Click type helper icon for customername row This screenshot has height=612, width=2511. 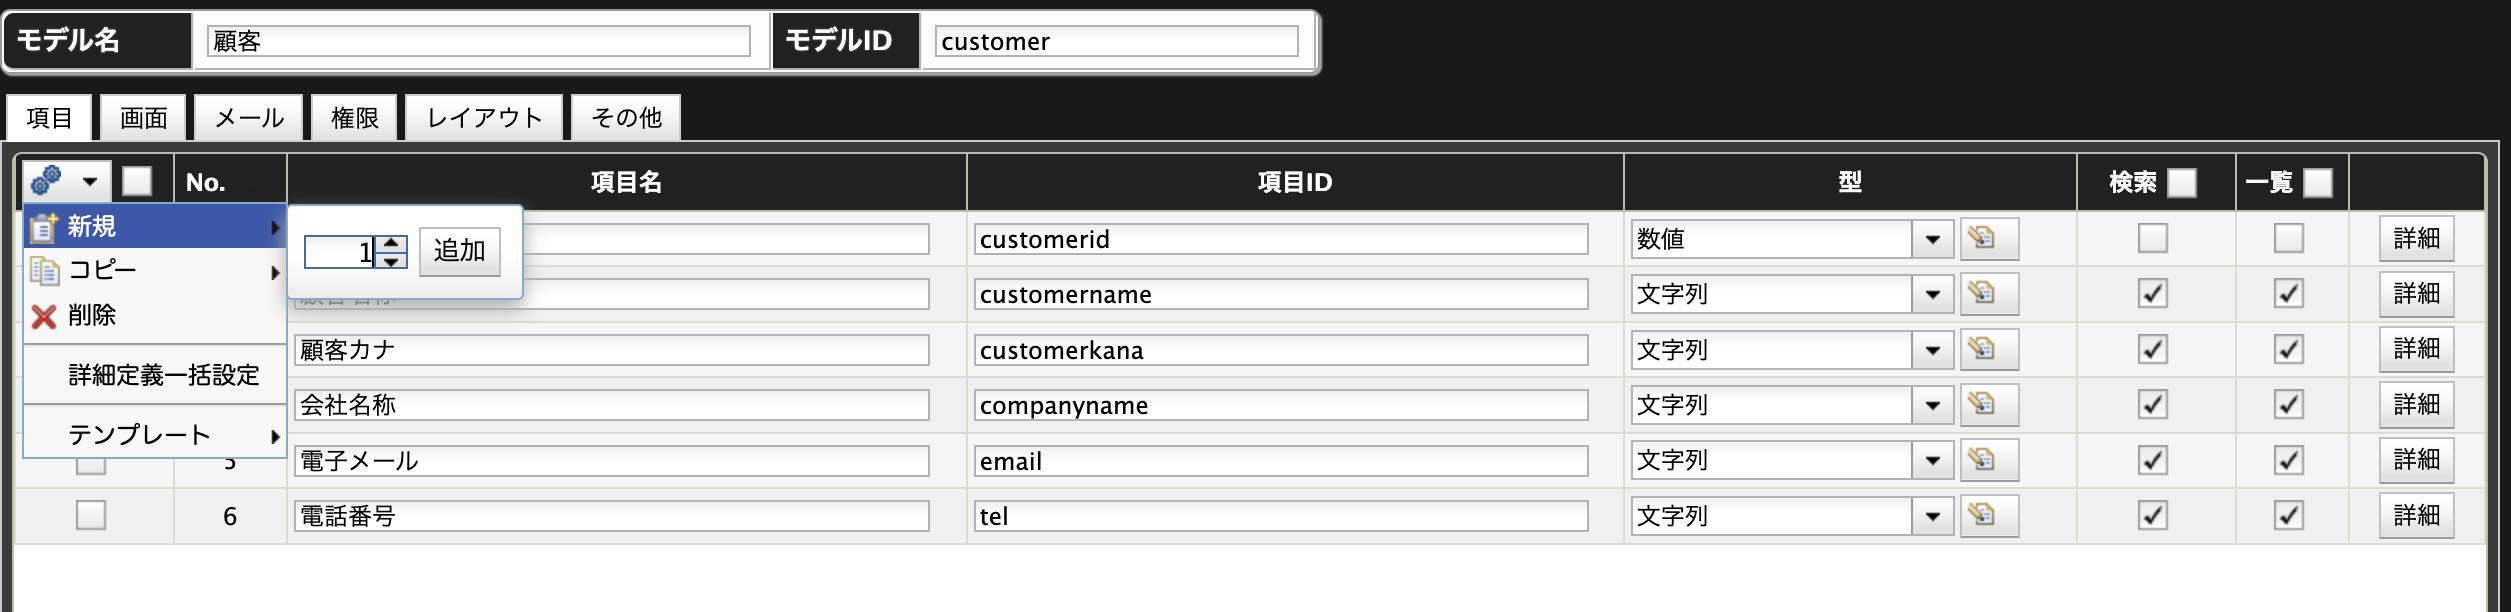[1989, 294]
